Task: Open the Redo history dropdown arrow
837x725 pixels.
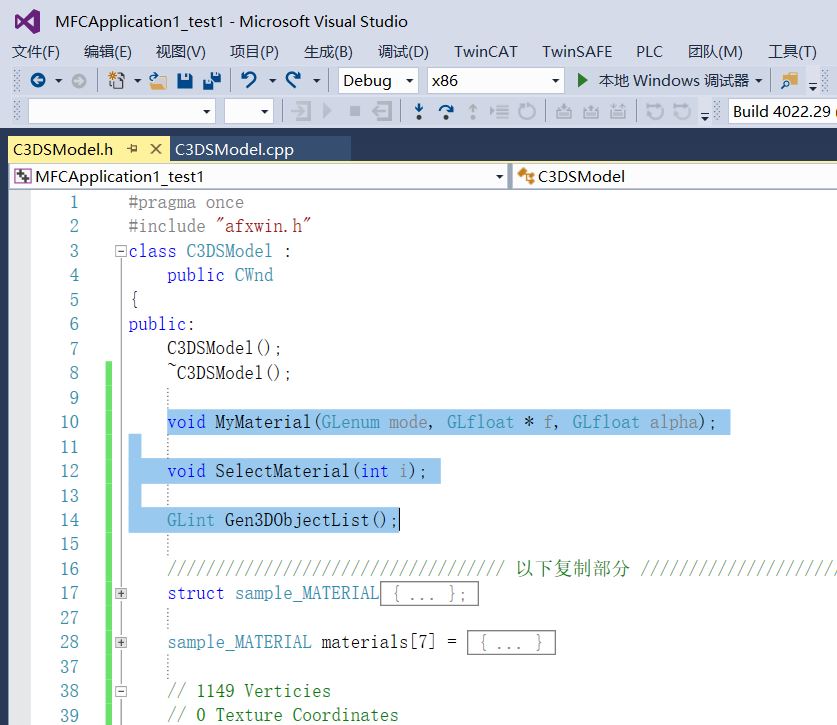Action: (x=317, y=81)
